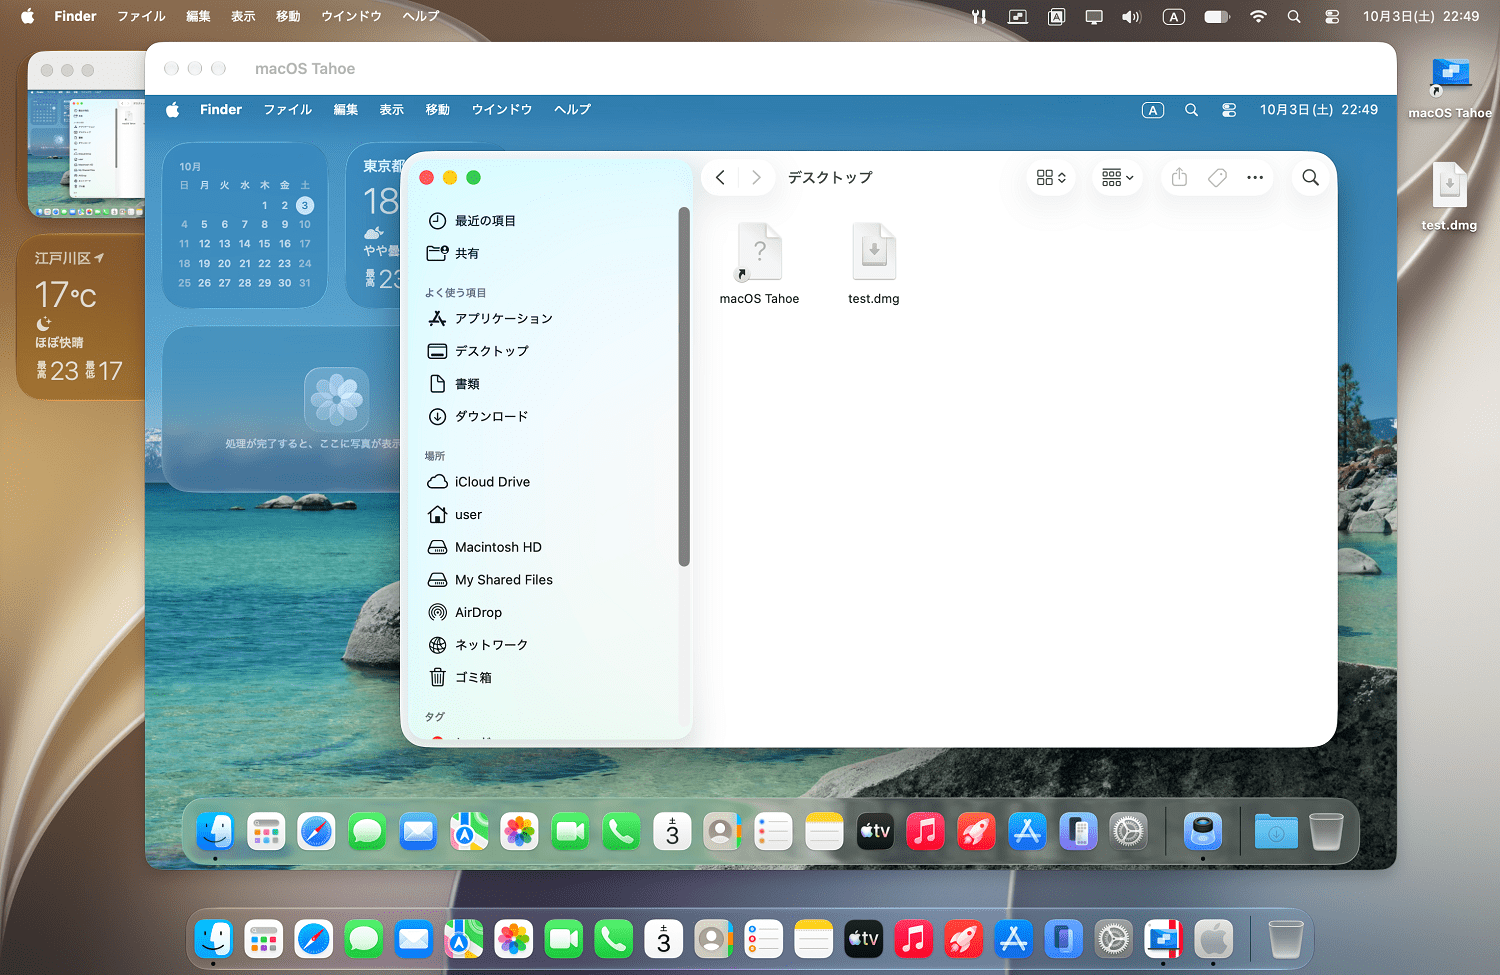This screenshot has height=975, width=1500.
Task: Open Control Center in host menu bar
Action: pos(1332,16)
